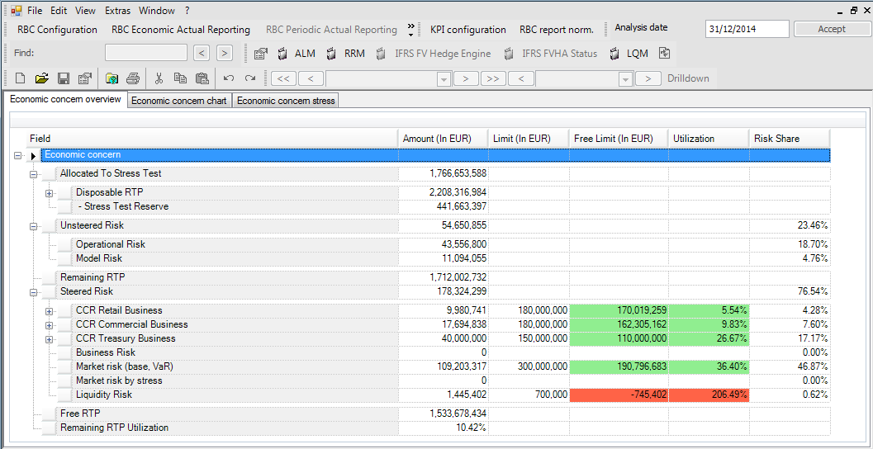Click the Cut scissors icon
Screen dimensions: 873x449
pyautogui.click(x=158, y=78)
